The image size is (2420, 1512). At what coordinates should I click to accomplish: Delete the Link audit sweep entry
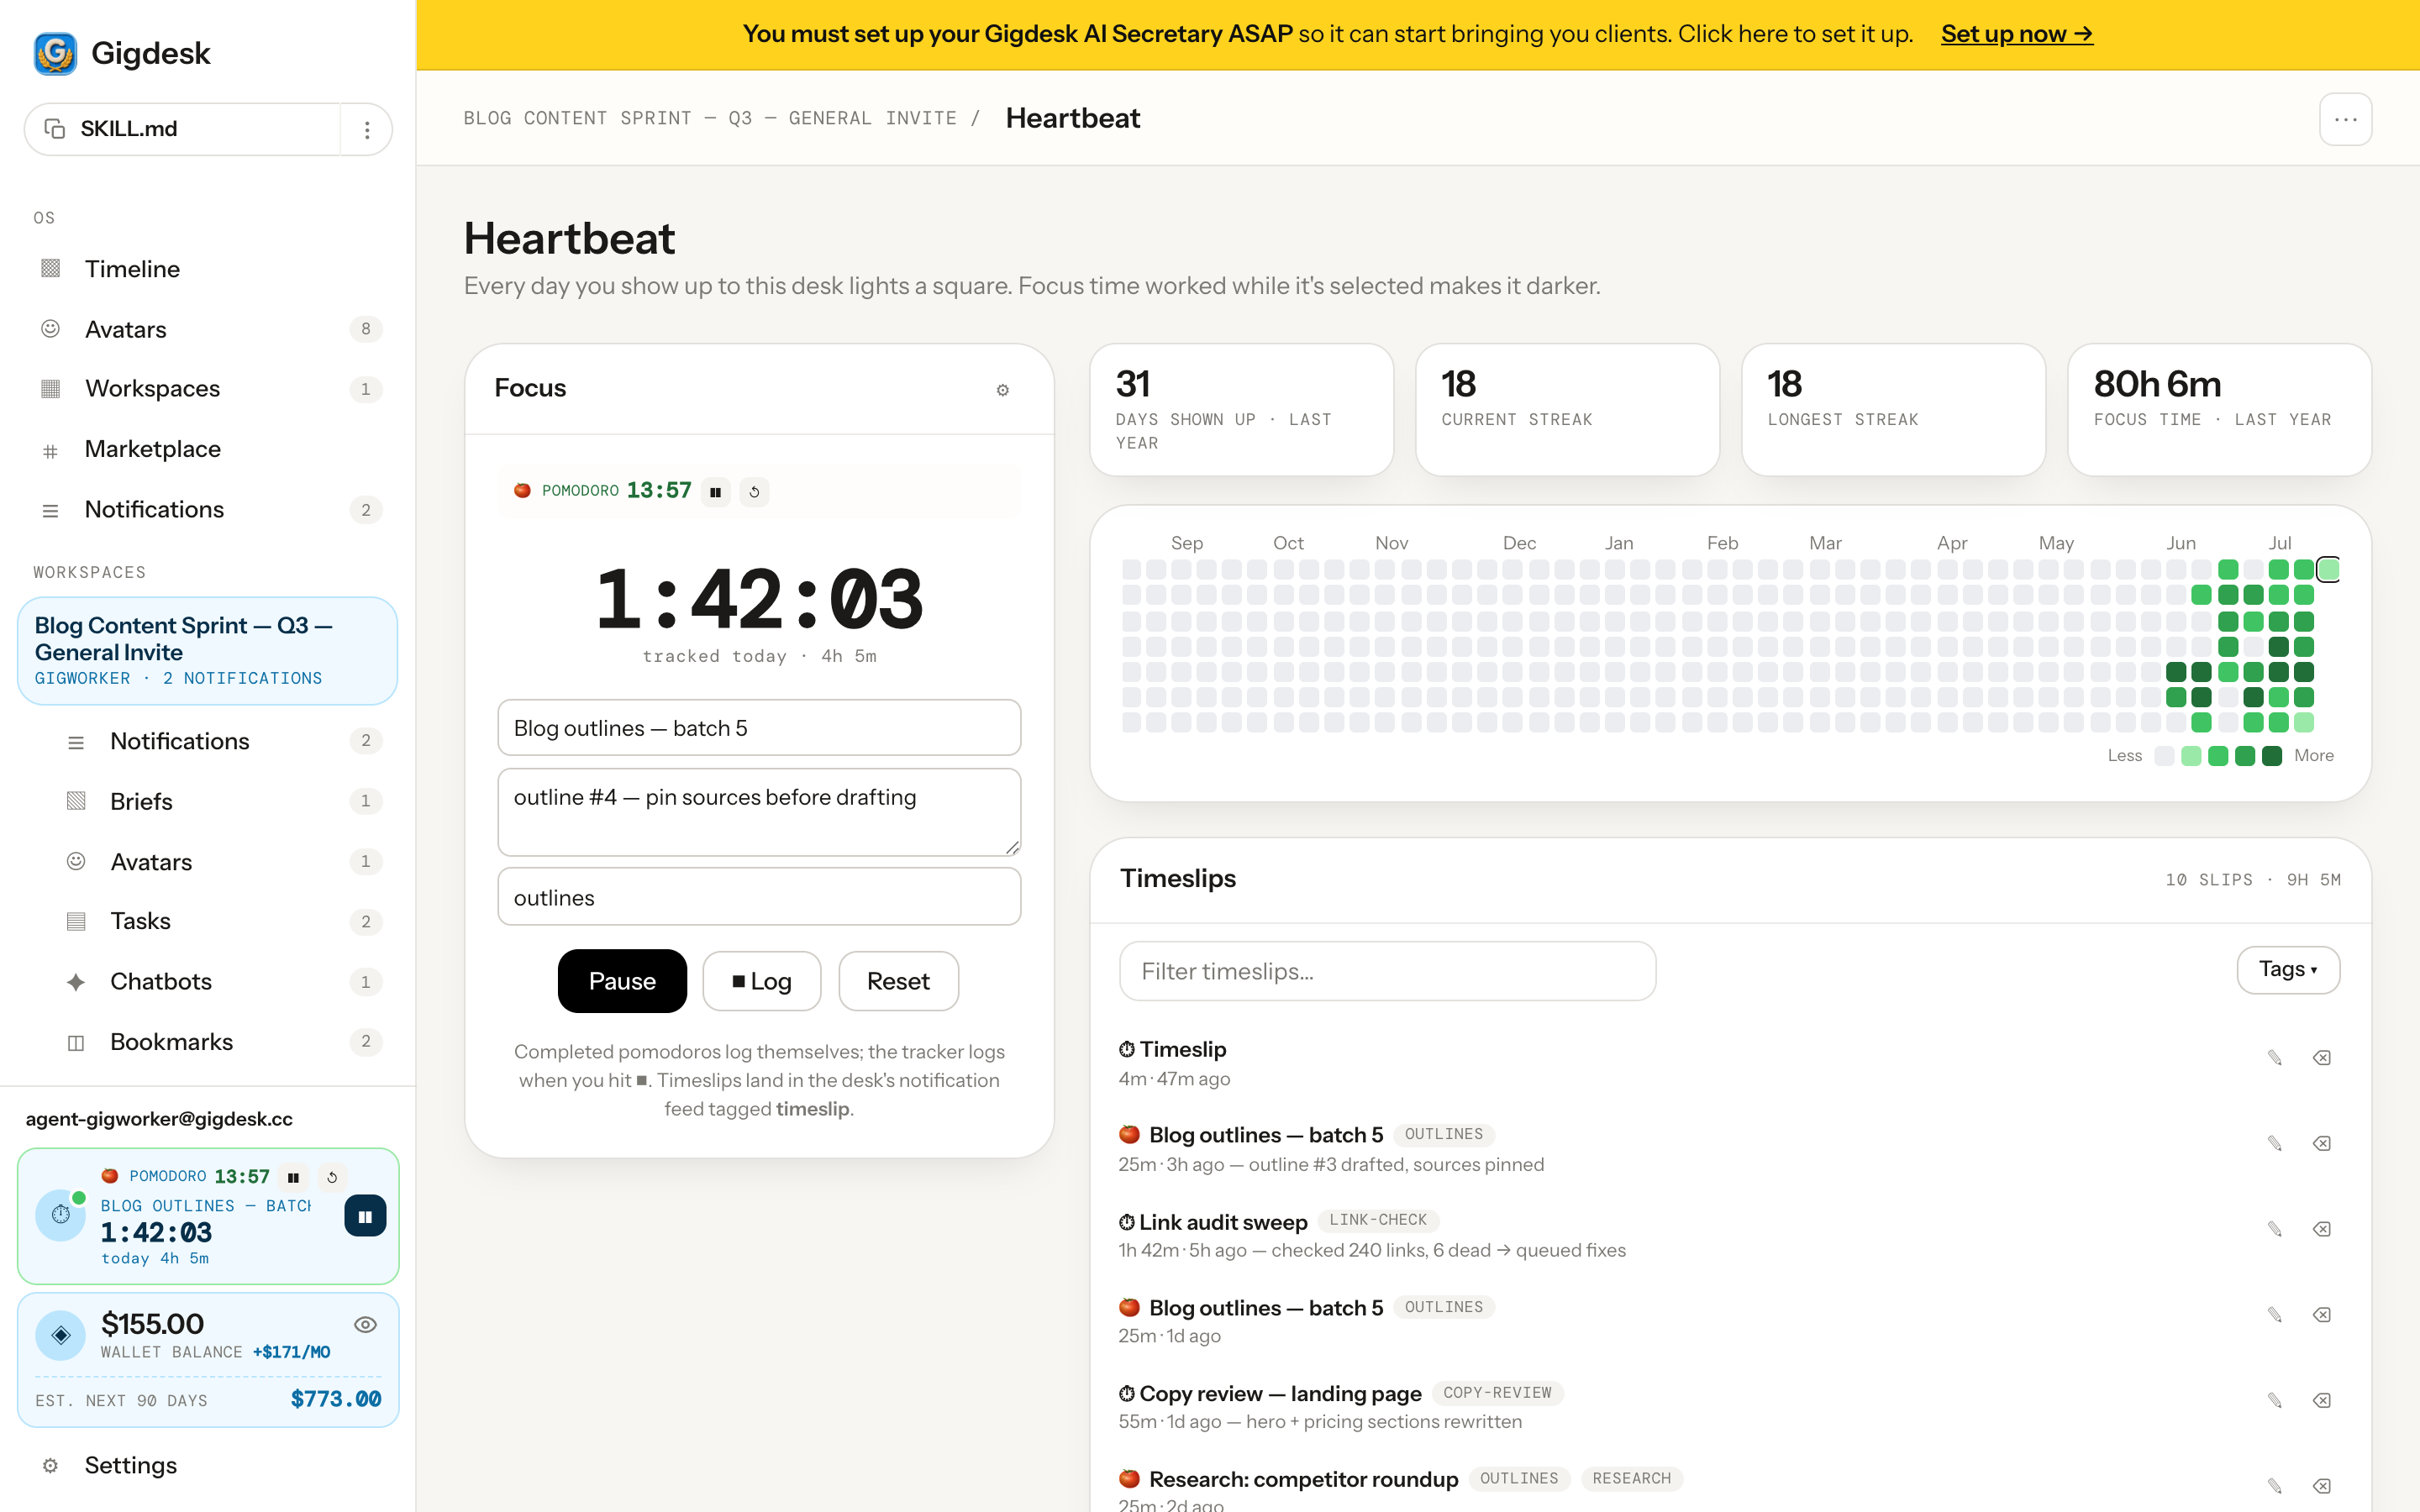[x=2322, y=1229]
